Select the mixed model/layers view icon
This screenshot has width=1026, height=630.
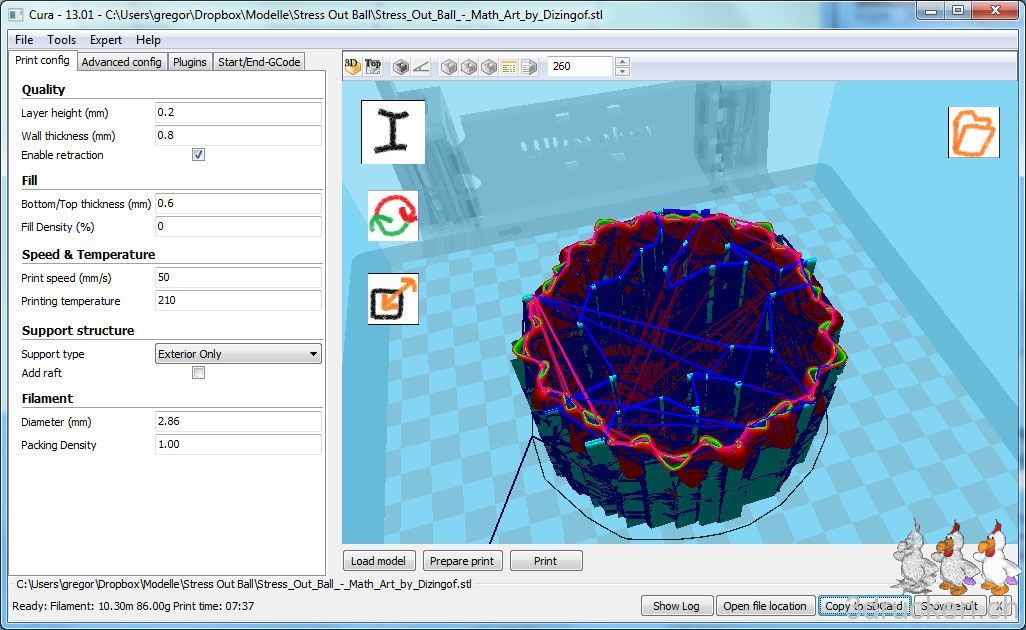[529, 66]
